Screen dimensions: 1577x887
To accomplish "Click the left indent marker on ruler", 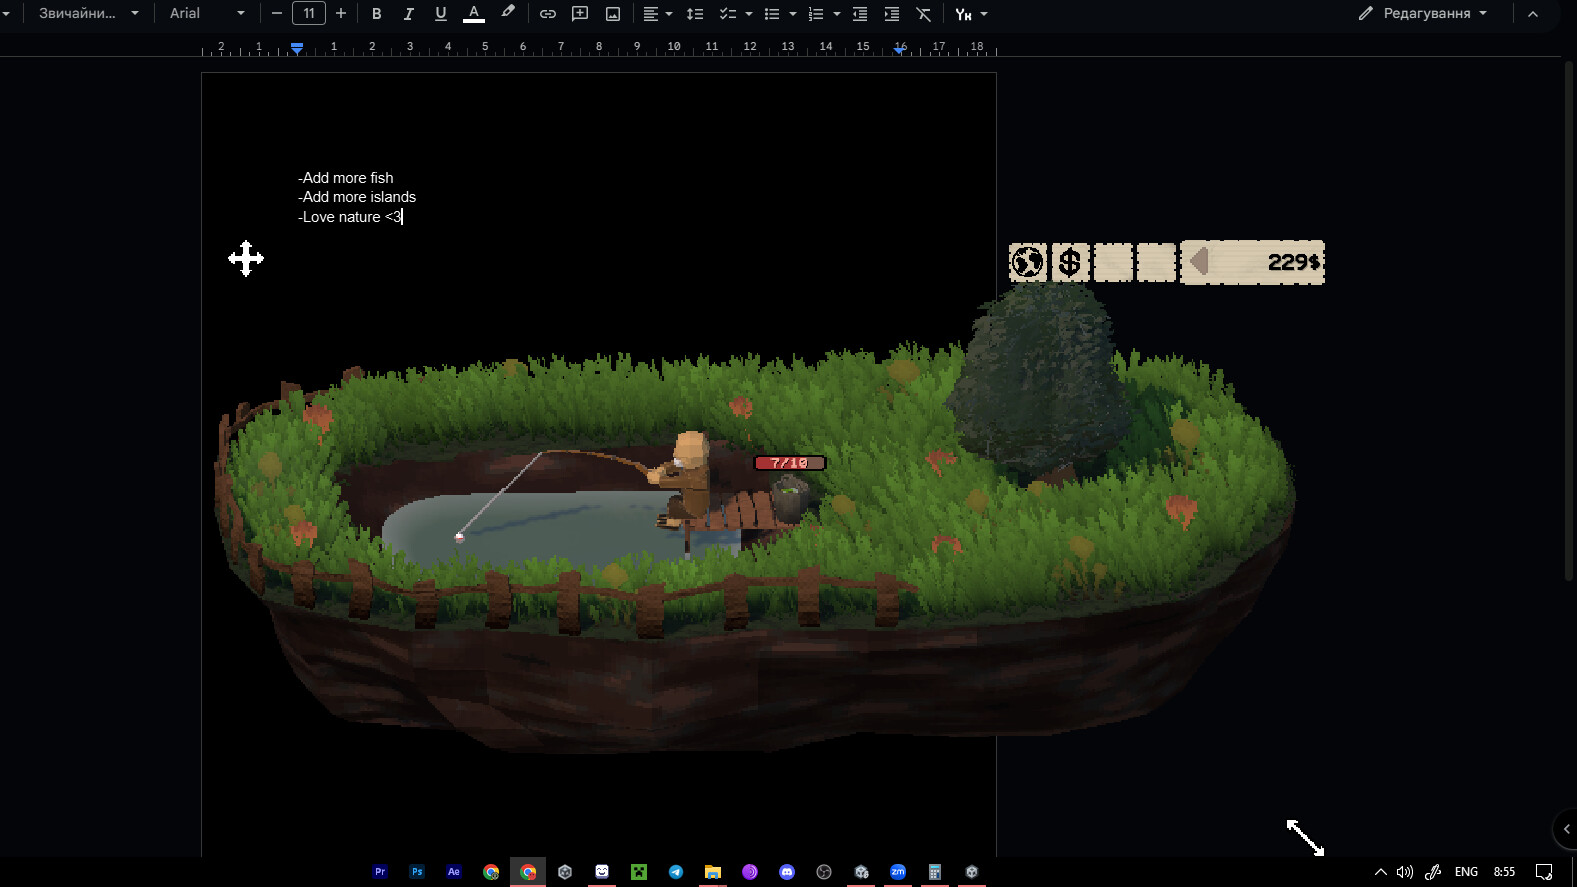I will [x=297, y=48].
